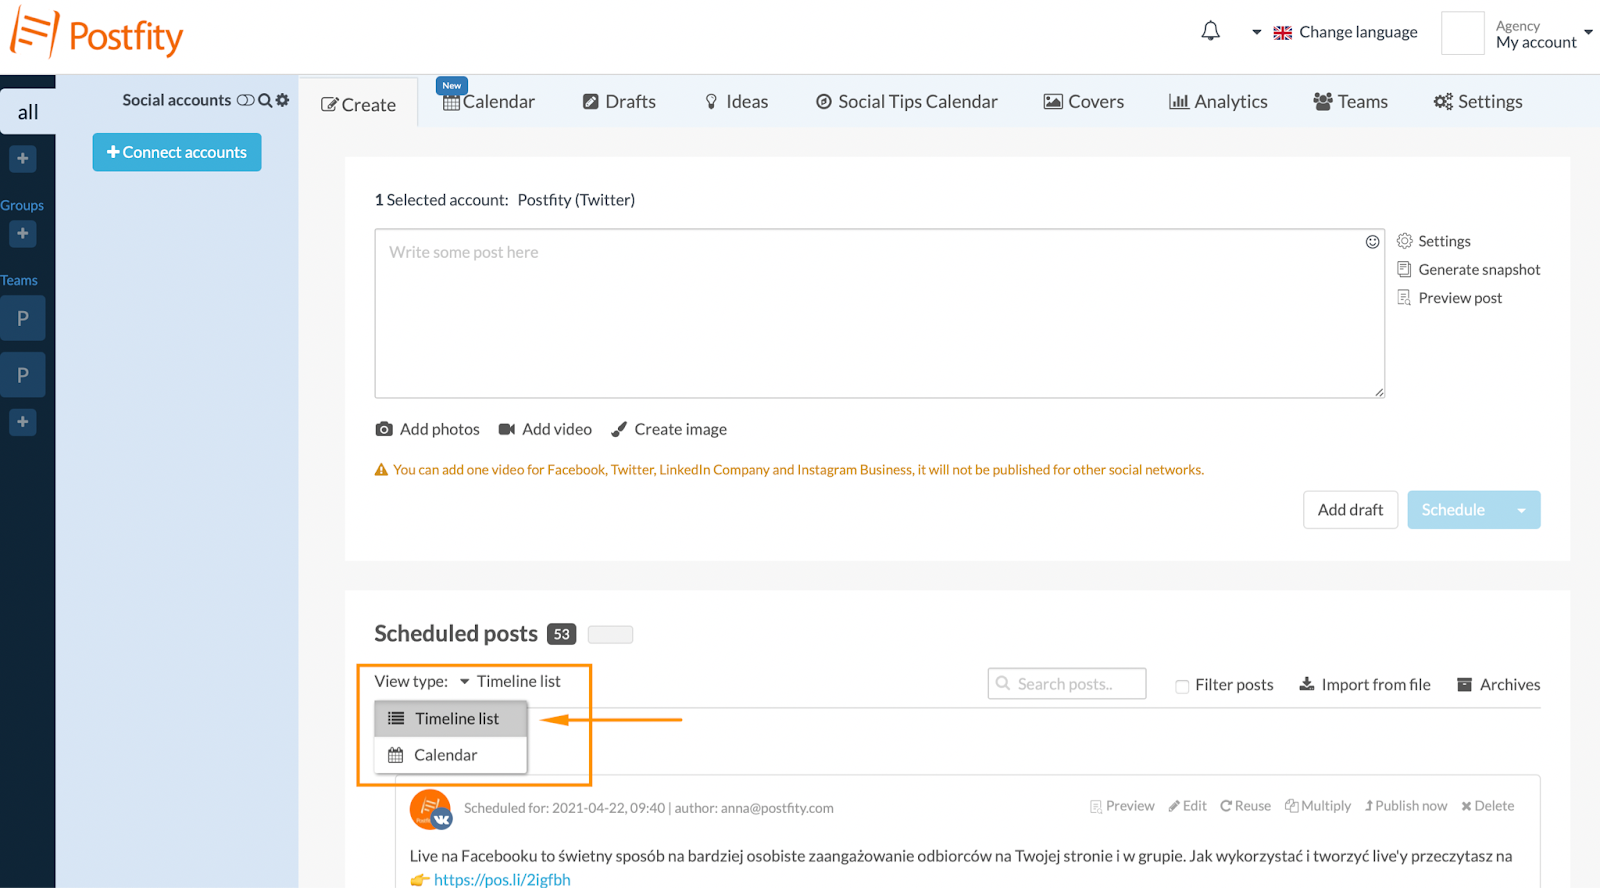Edit the scheduled post
This screenshot has height=888, width=1600.
[1187, 806]
